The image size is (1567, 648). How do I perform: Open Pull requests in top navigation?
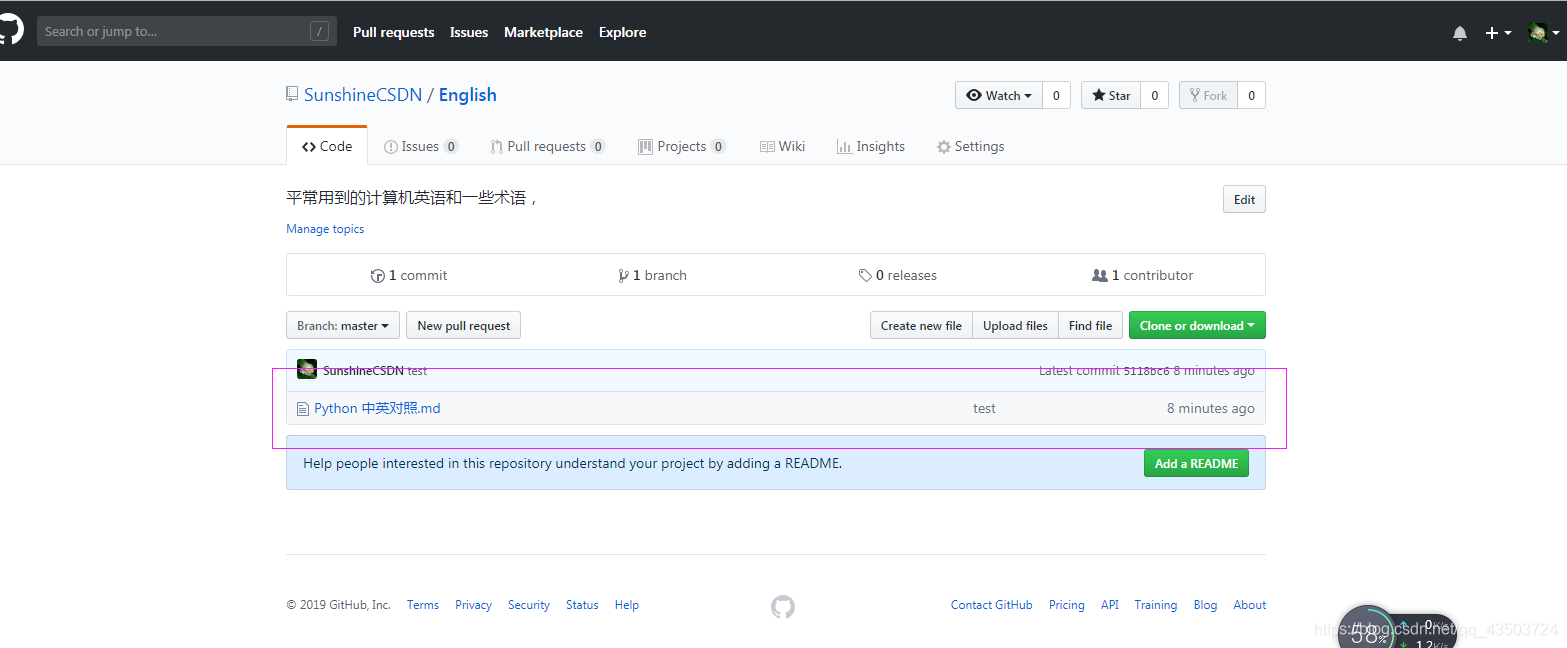(x=393, y=32)
